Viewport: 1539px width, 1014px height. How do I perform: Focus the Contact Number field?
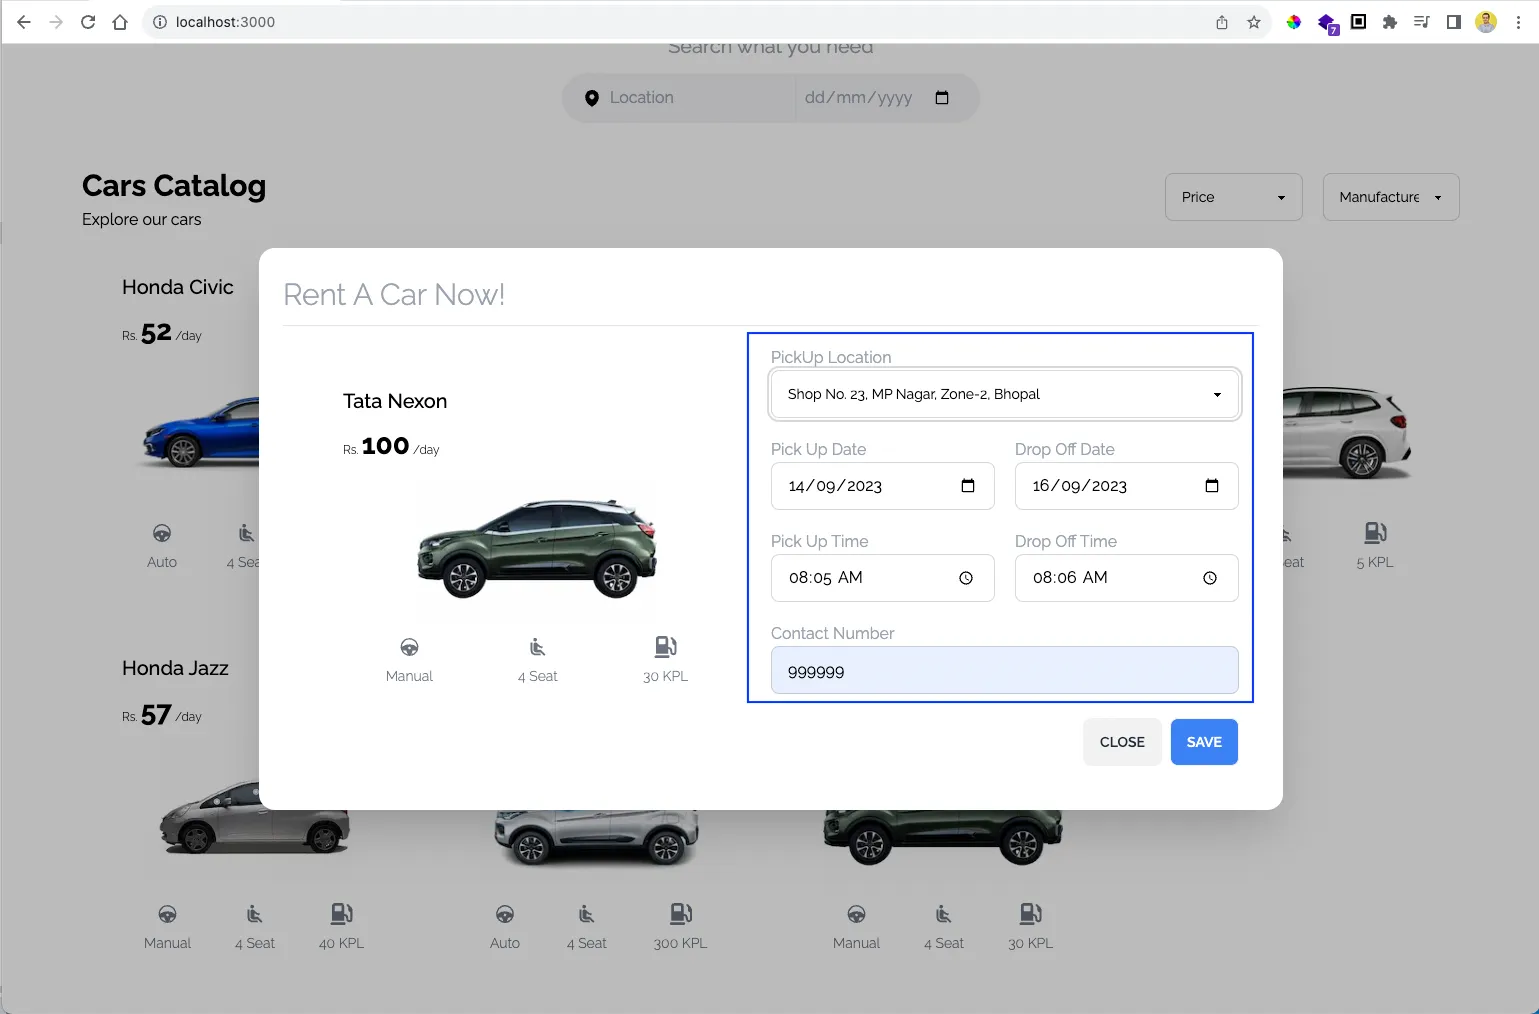[x=1005, y=671]
